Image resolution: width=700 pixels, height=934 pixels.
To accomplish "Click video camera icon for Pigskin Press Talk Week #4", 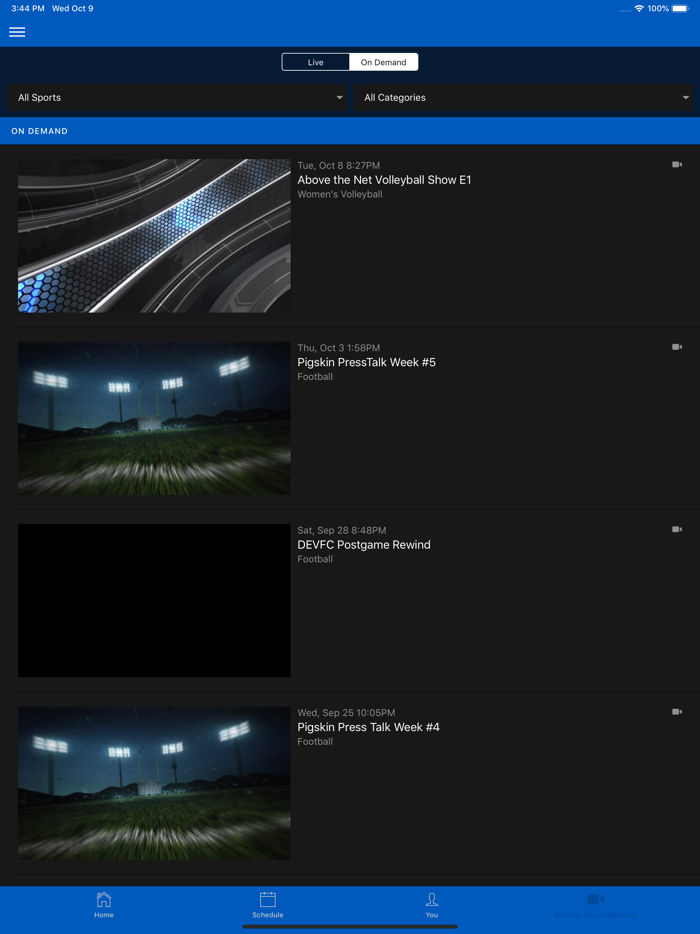I will [x=677, y=711].
